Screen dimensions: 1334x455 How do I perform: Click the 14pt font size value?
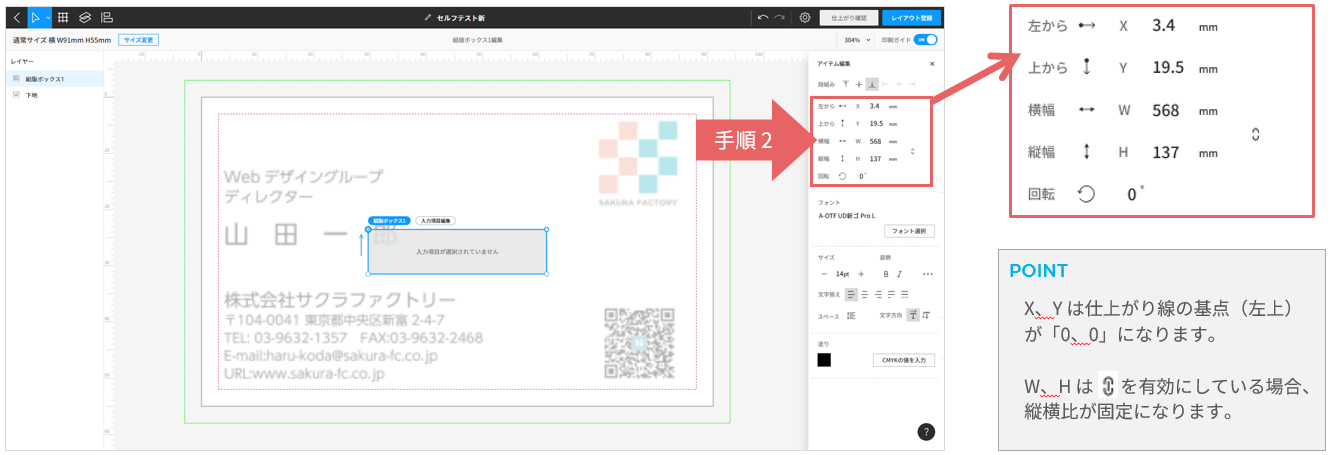point(843,274)
